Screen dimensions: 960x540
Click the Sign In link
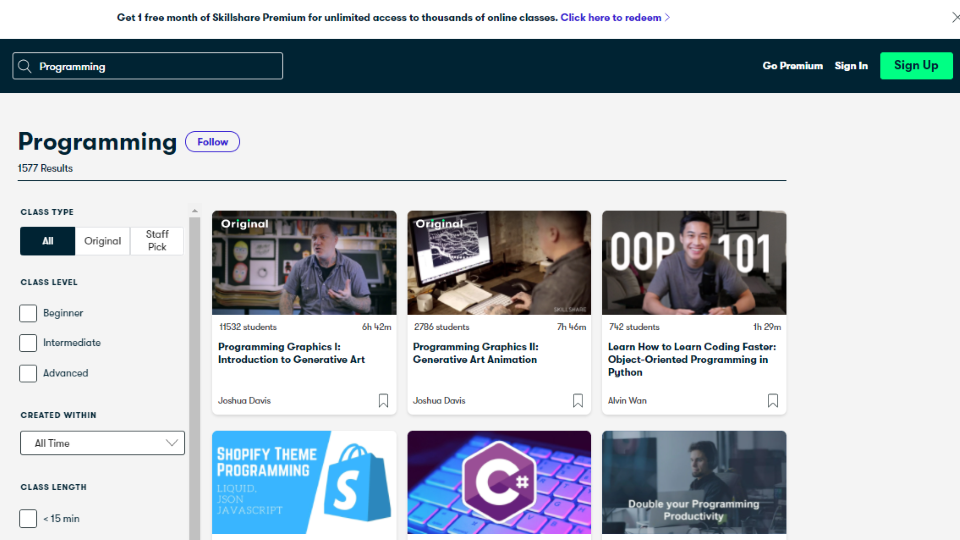[x=851, y=66]
